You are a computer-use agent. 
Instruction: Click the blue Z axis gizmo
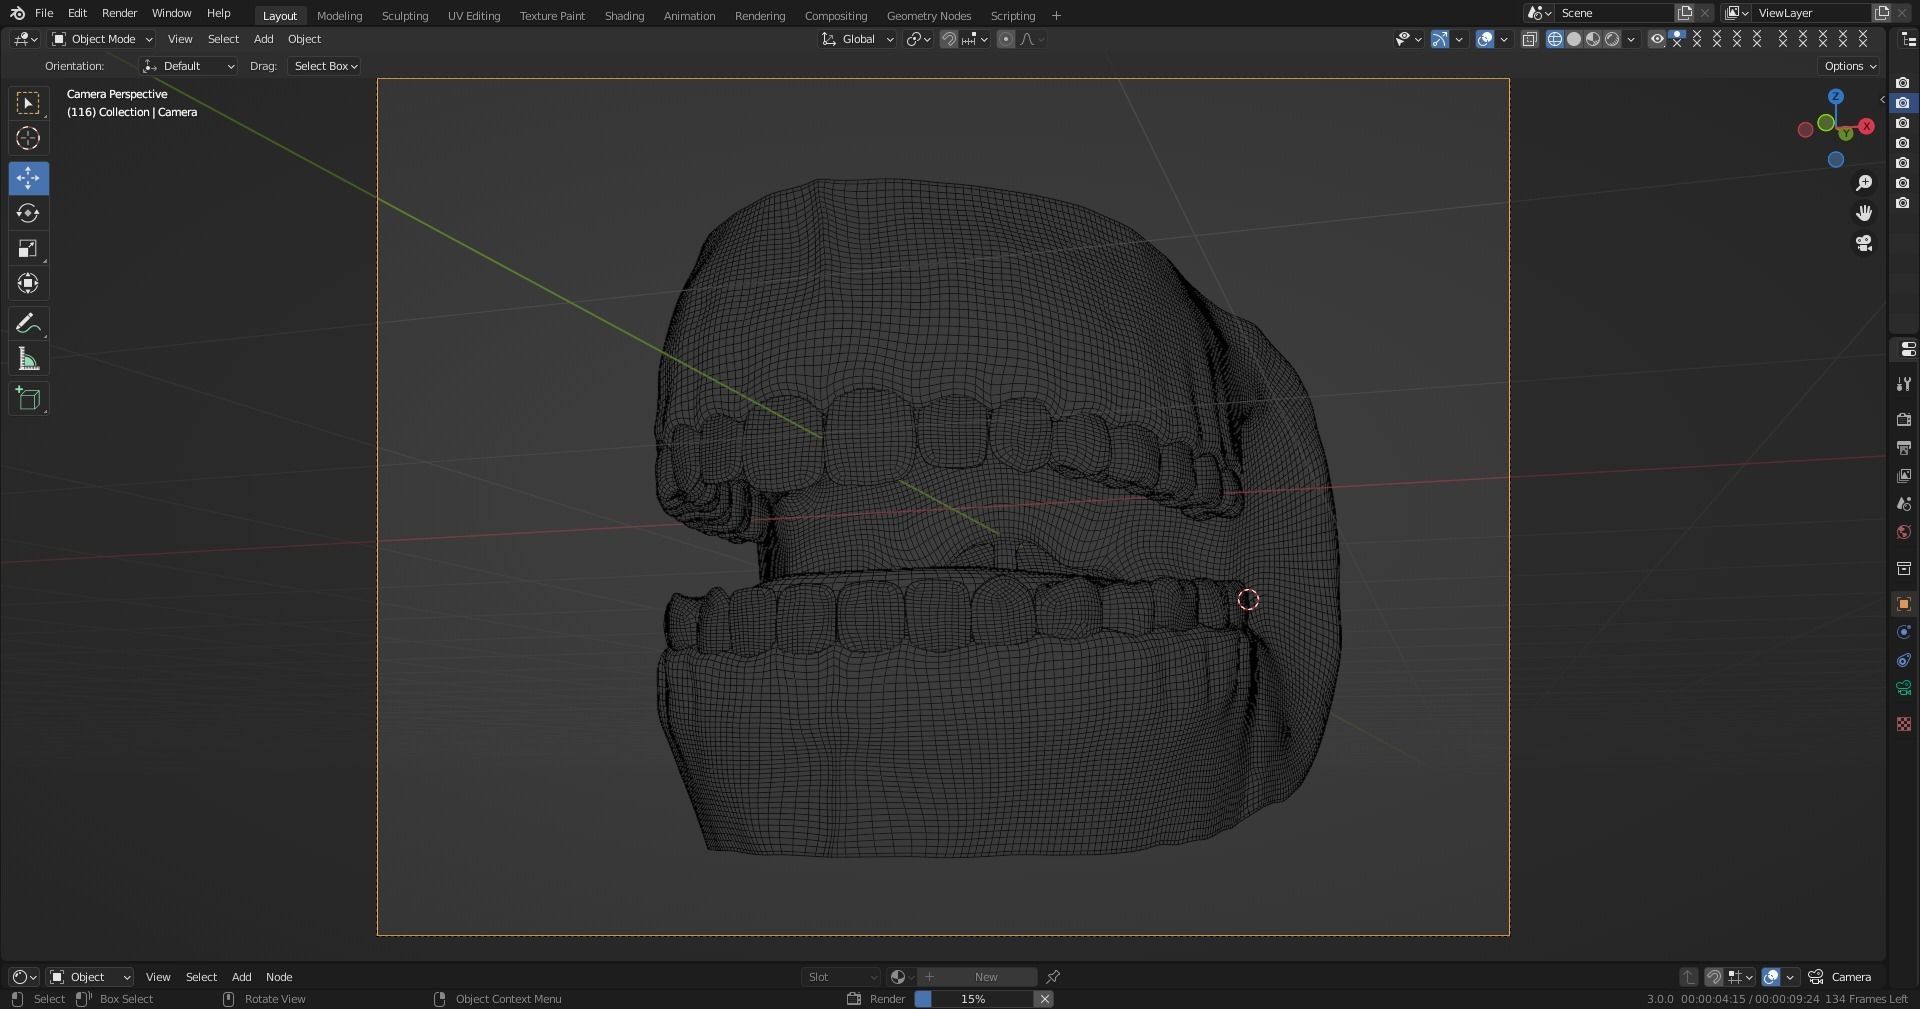[x=1836, y=97]
